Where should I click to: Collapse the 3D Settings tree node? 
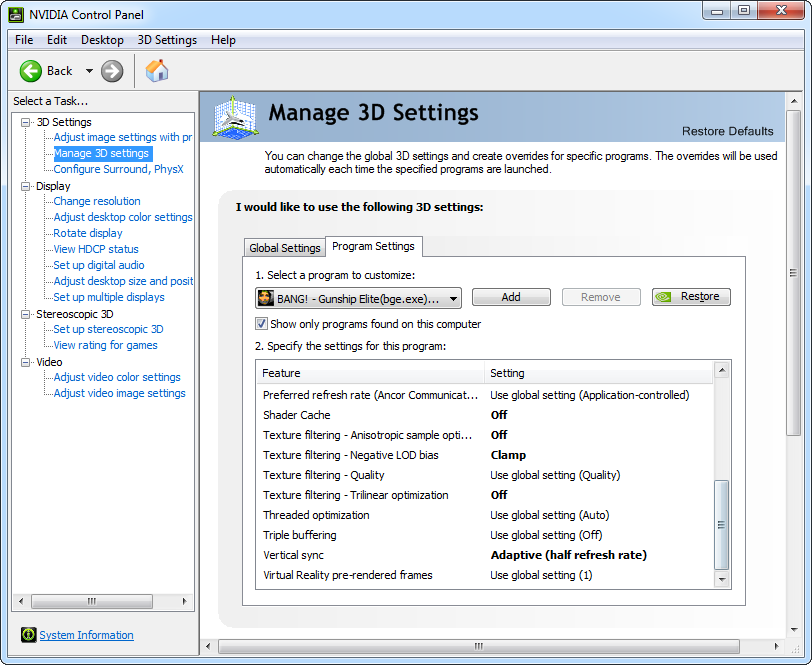(x=26, y=122)
